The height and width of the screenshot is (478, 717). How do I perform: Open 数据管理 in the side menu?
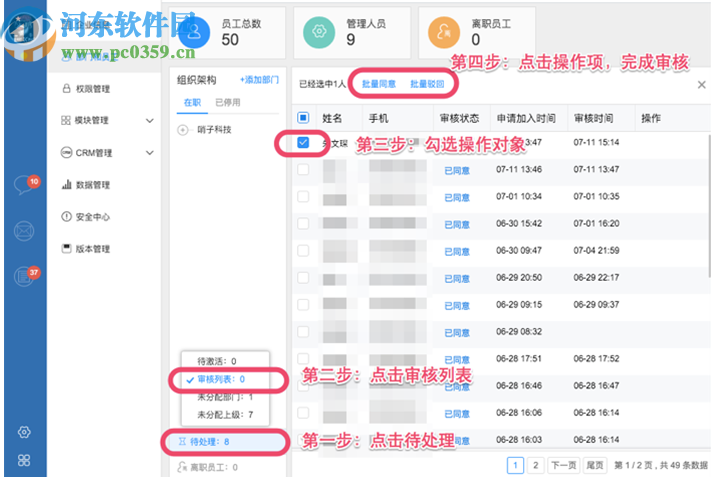point(93,185)
